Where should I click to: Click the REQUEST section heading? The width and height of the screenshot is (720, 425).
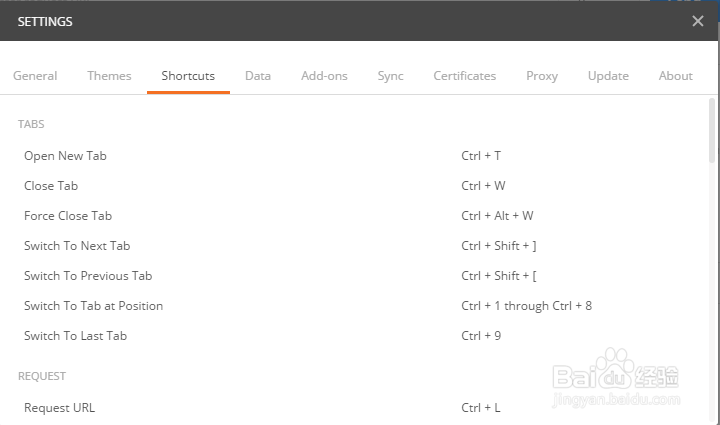tap(42, 376)
